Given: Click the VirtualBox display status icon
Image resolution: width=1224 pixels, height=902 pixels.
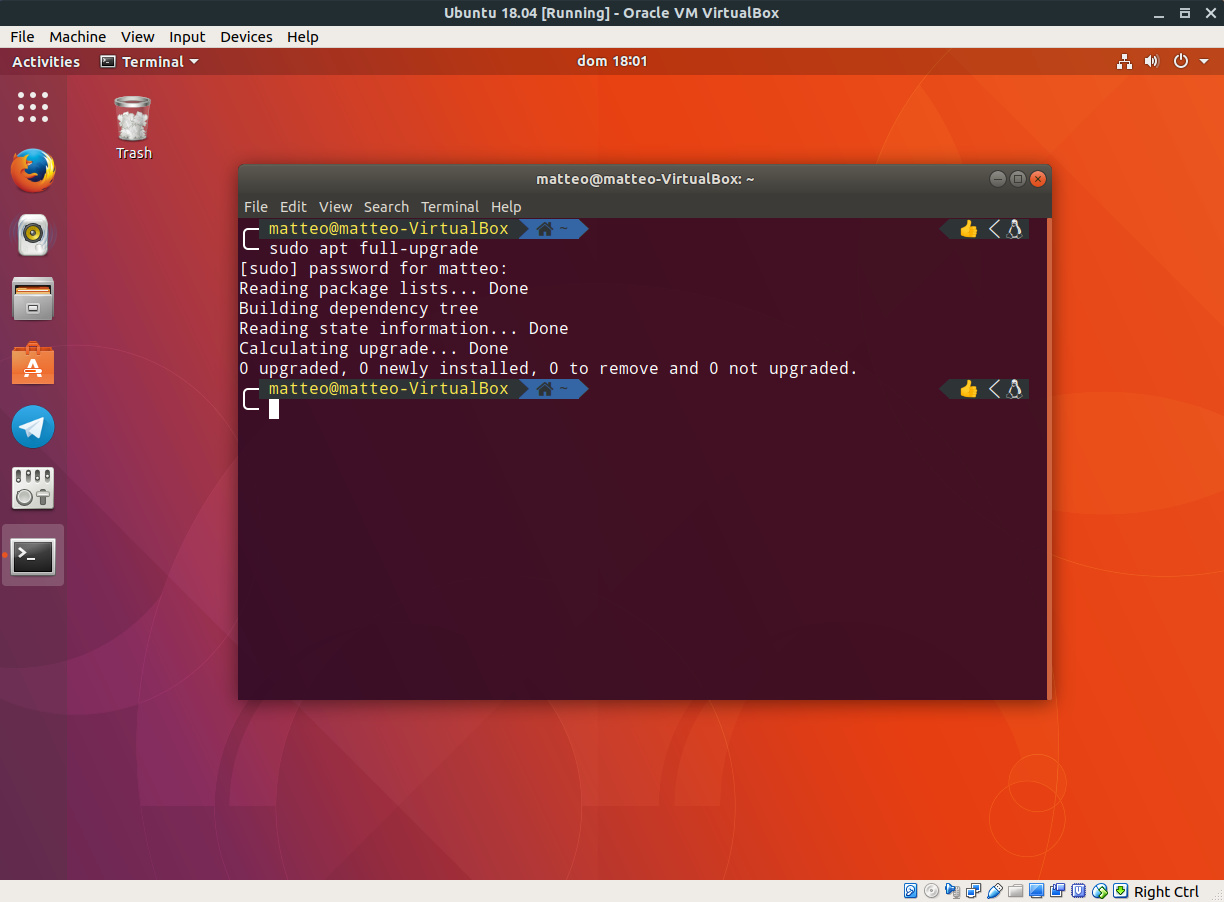Looking at the screenshot, I should [x=1036, y=891].
